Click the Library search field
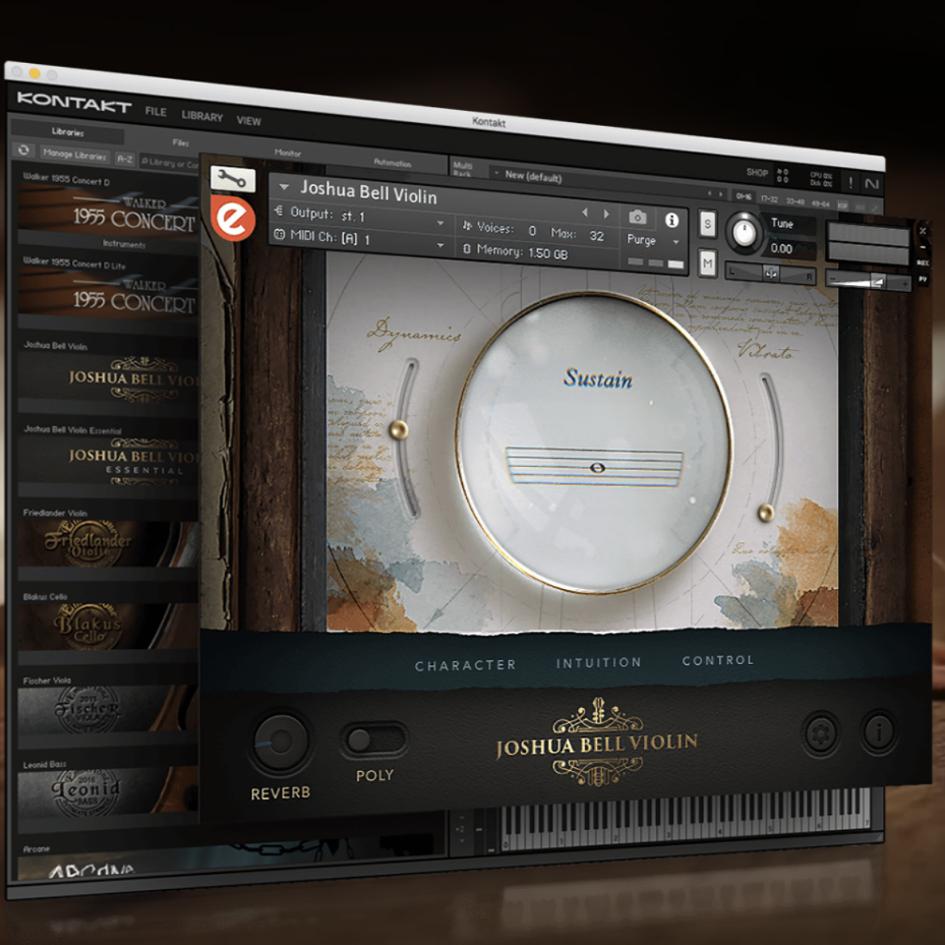The height and width of the screenshot is (945, 945). click(x=169, y=163)
